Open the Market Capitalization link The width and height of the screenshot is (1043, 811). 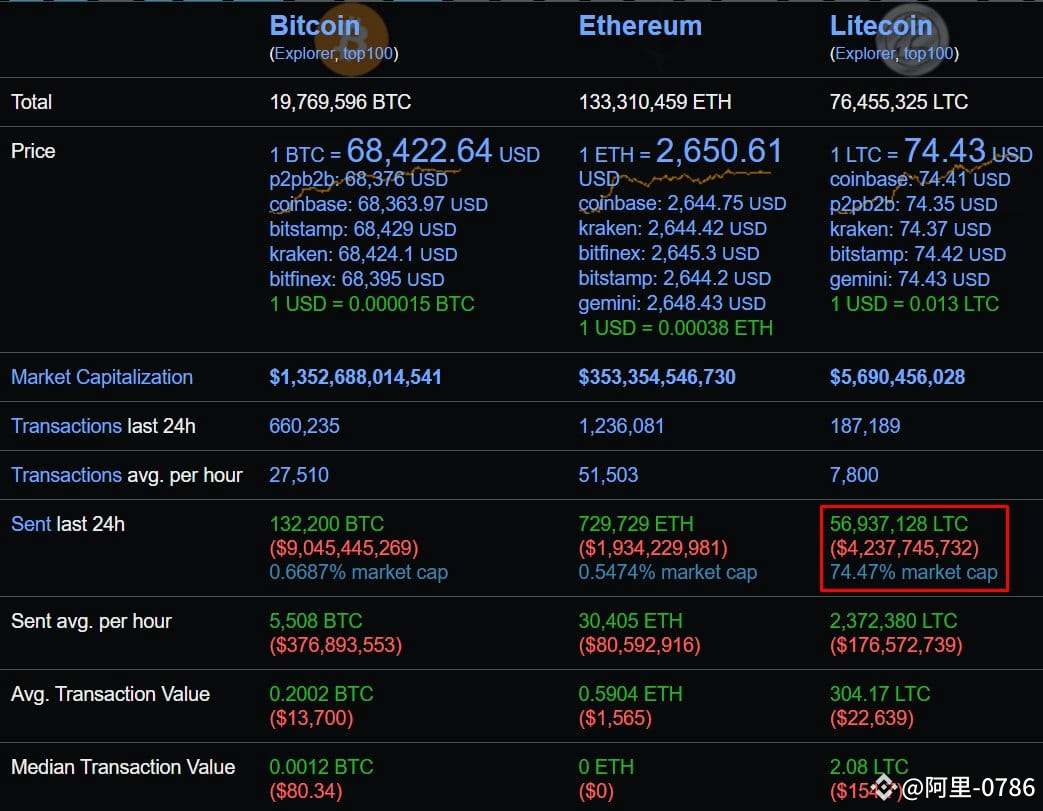102,377
